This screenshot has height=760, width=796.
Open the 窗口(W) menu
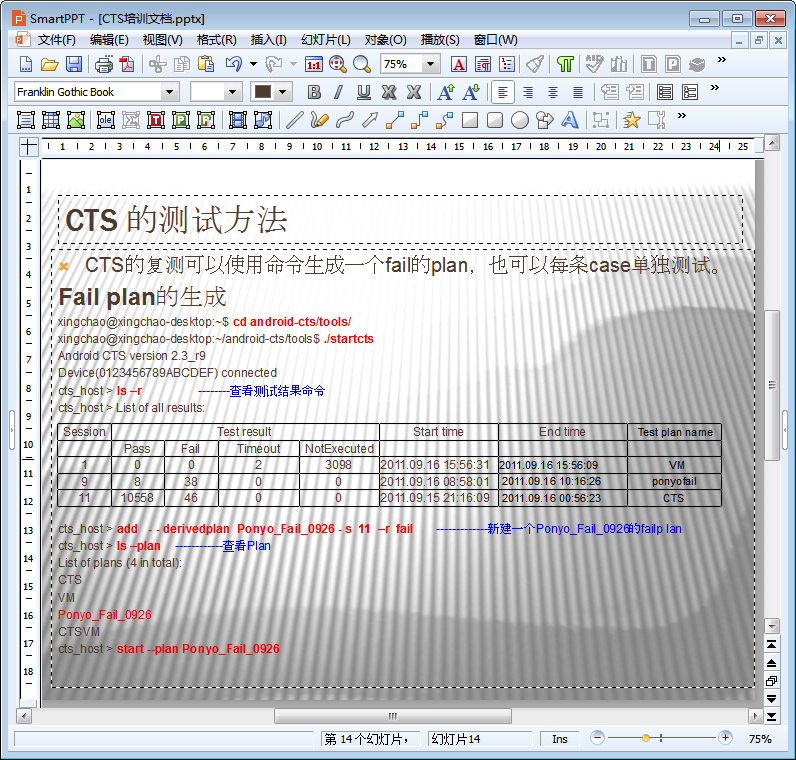tap(495, 40)
